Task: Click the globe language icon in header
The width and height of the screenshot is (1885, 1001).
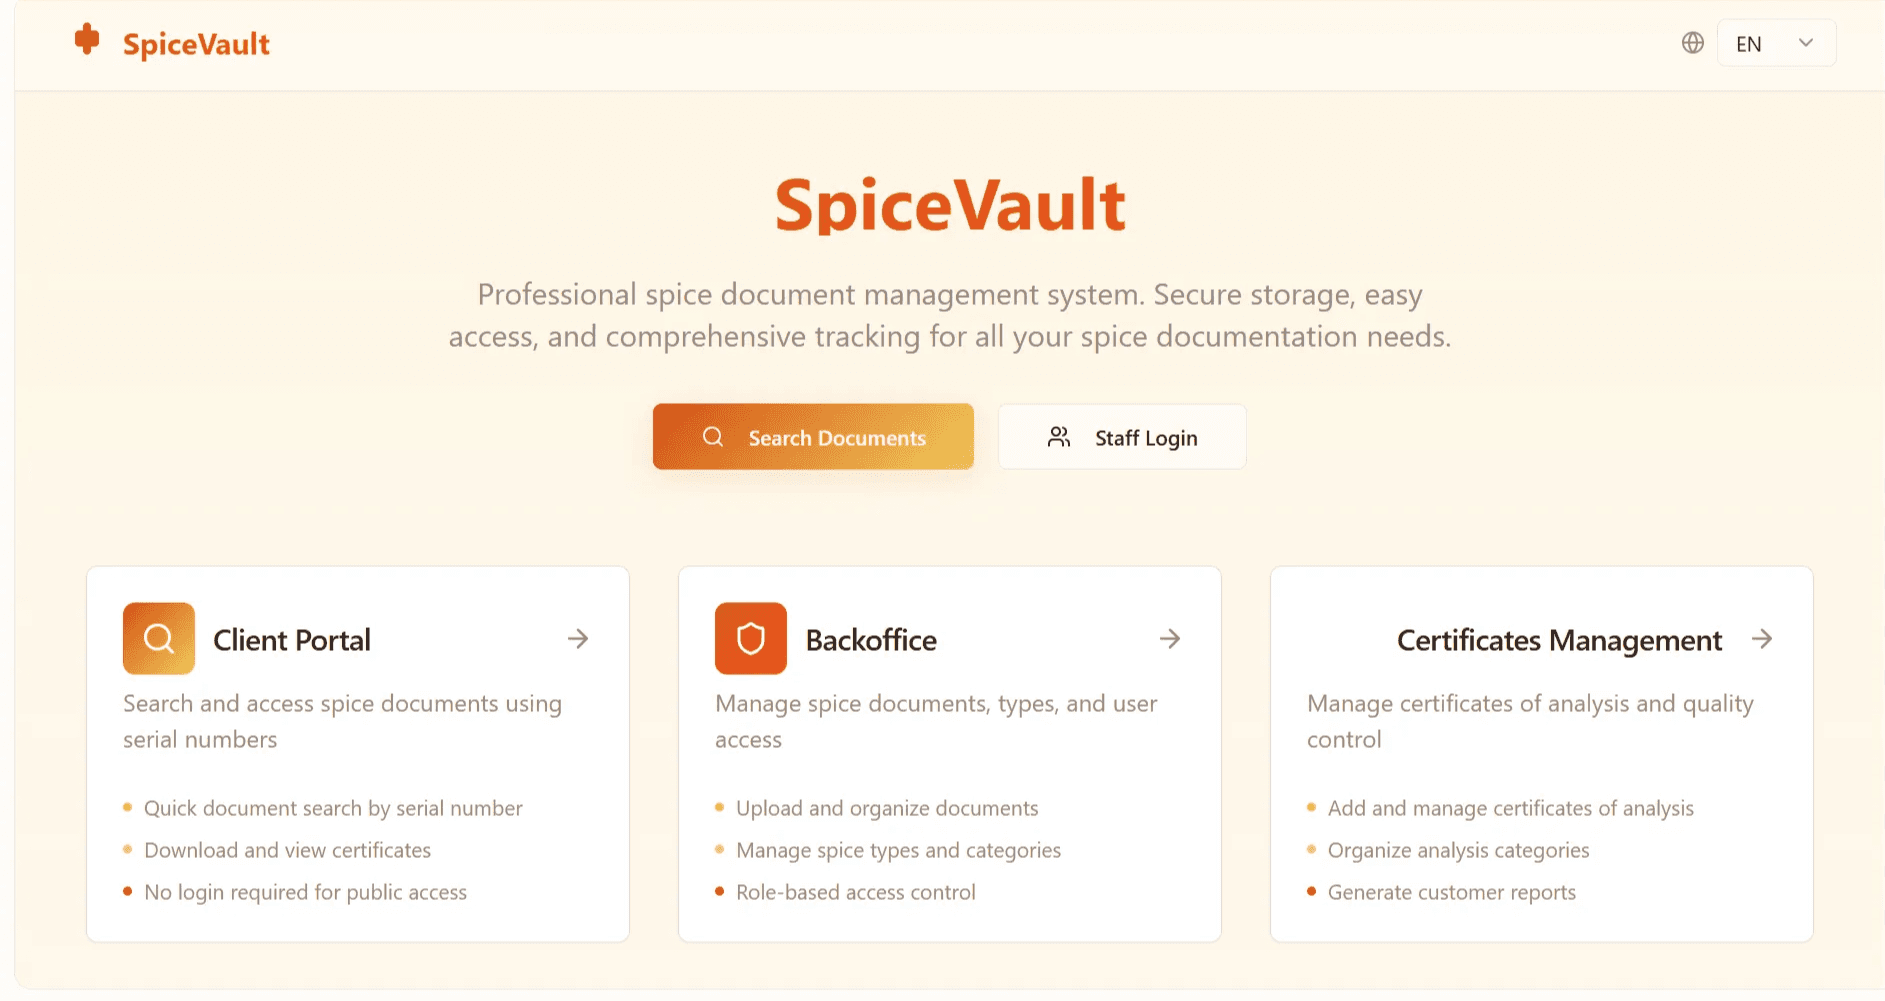Action: (x=1692, y=42)
